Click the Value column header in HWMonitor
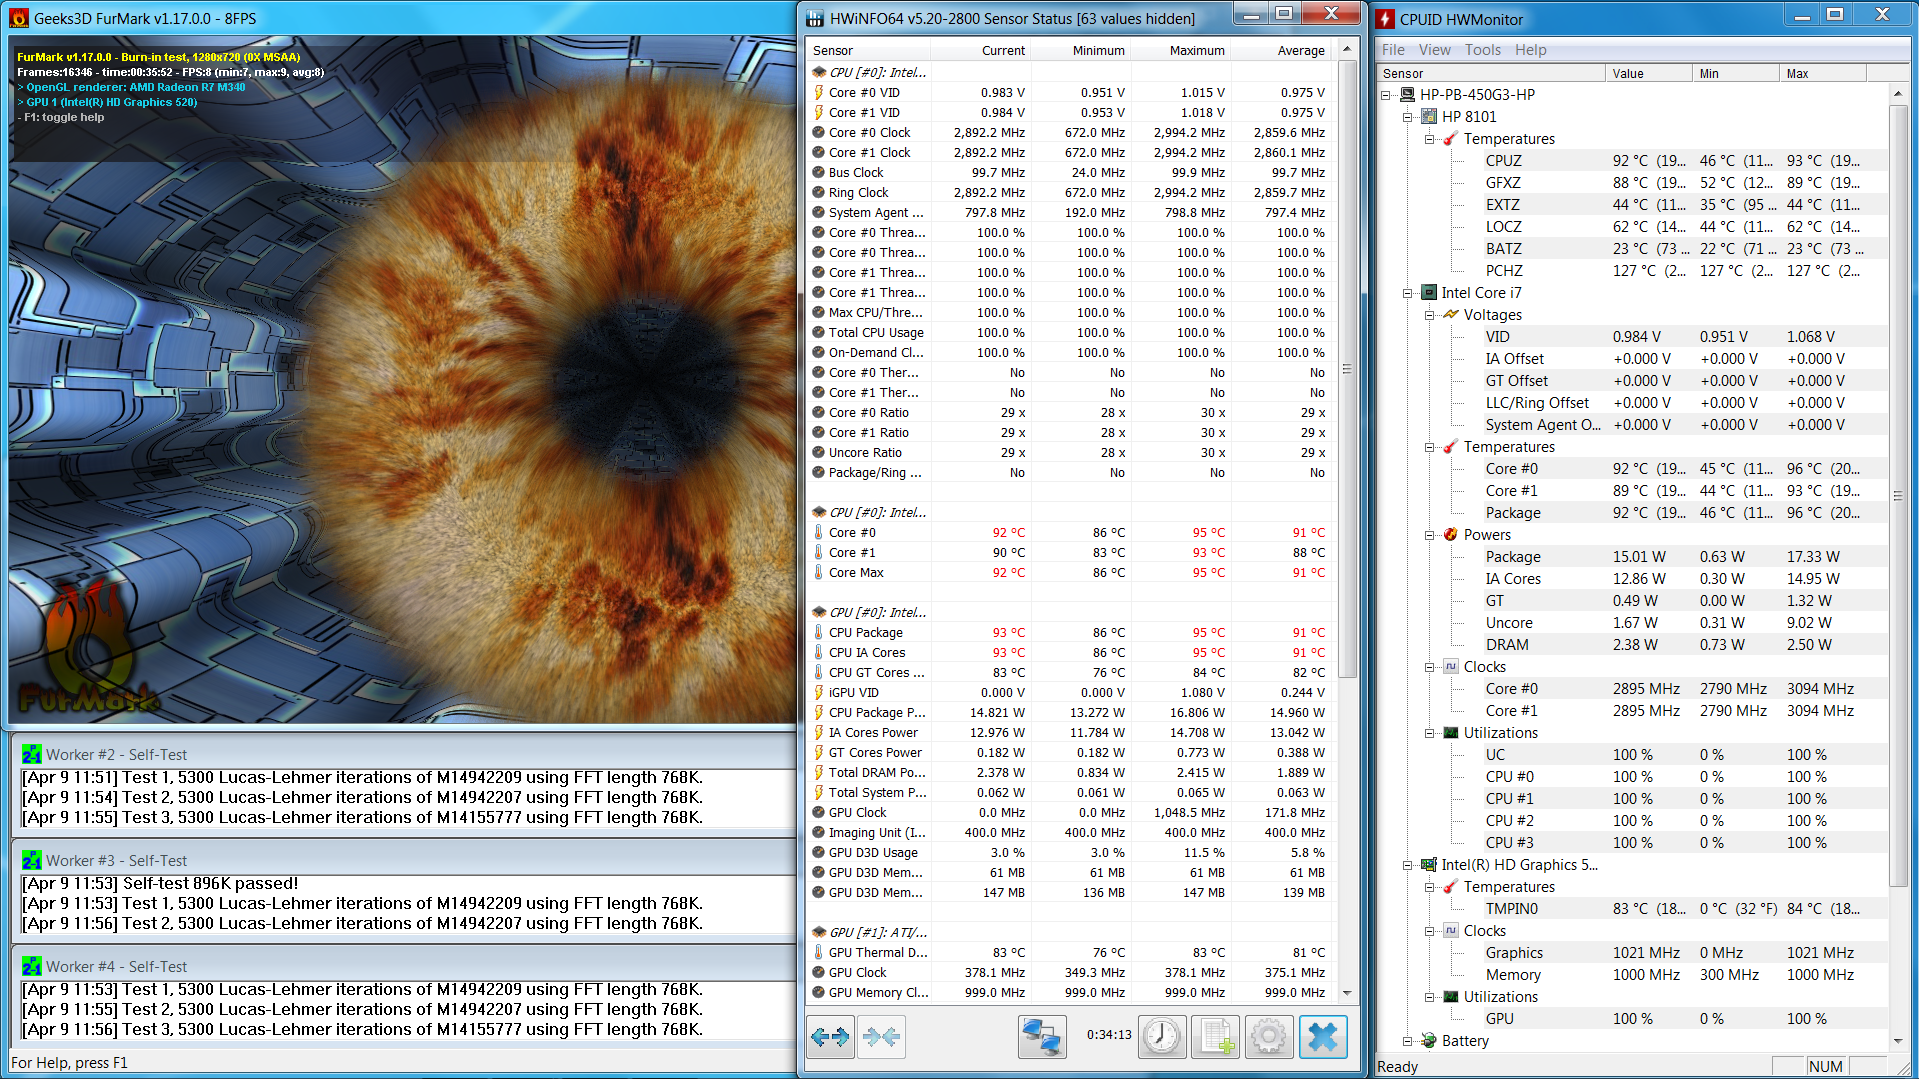 pos(1648,73)
